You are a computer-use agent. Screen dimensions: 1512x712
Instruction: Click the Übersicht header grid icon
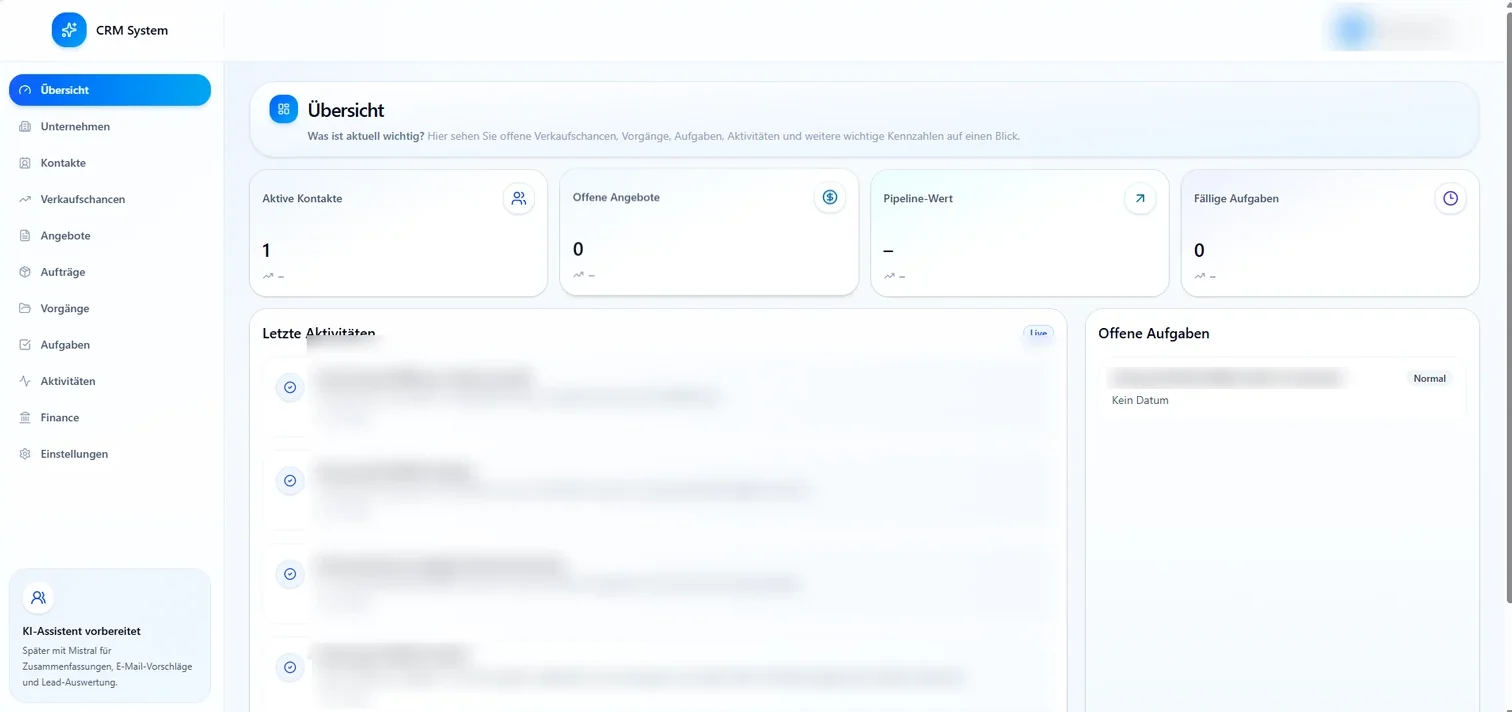284,109
